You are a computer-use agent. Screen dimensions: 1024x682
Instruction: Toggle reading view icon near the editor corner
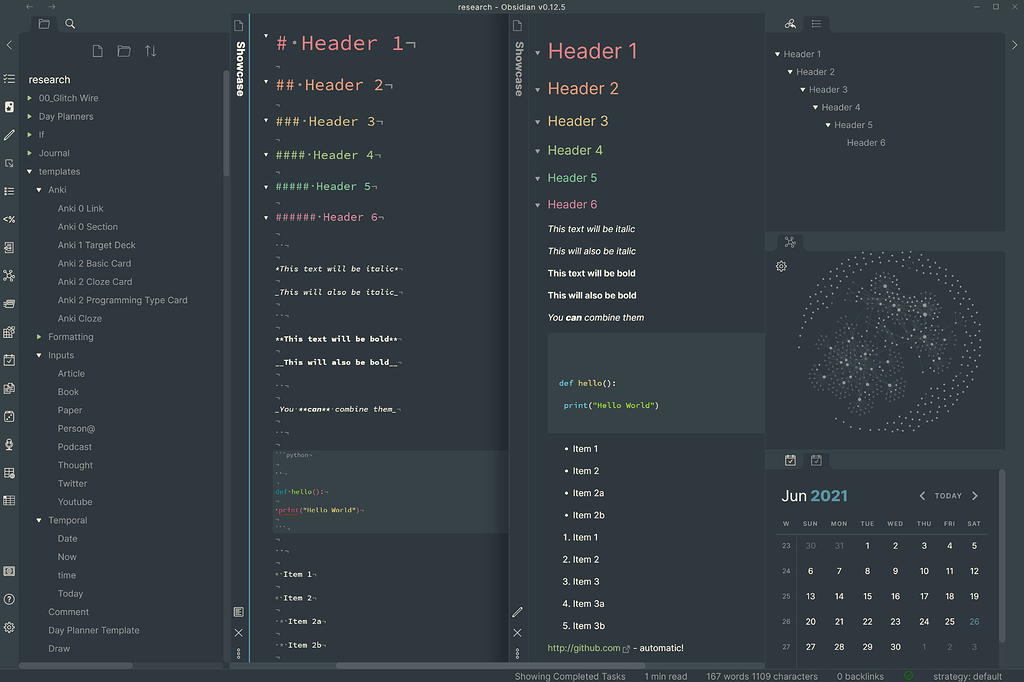click(238, 611)
